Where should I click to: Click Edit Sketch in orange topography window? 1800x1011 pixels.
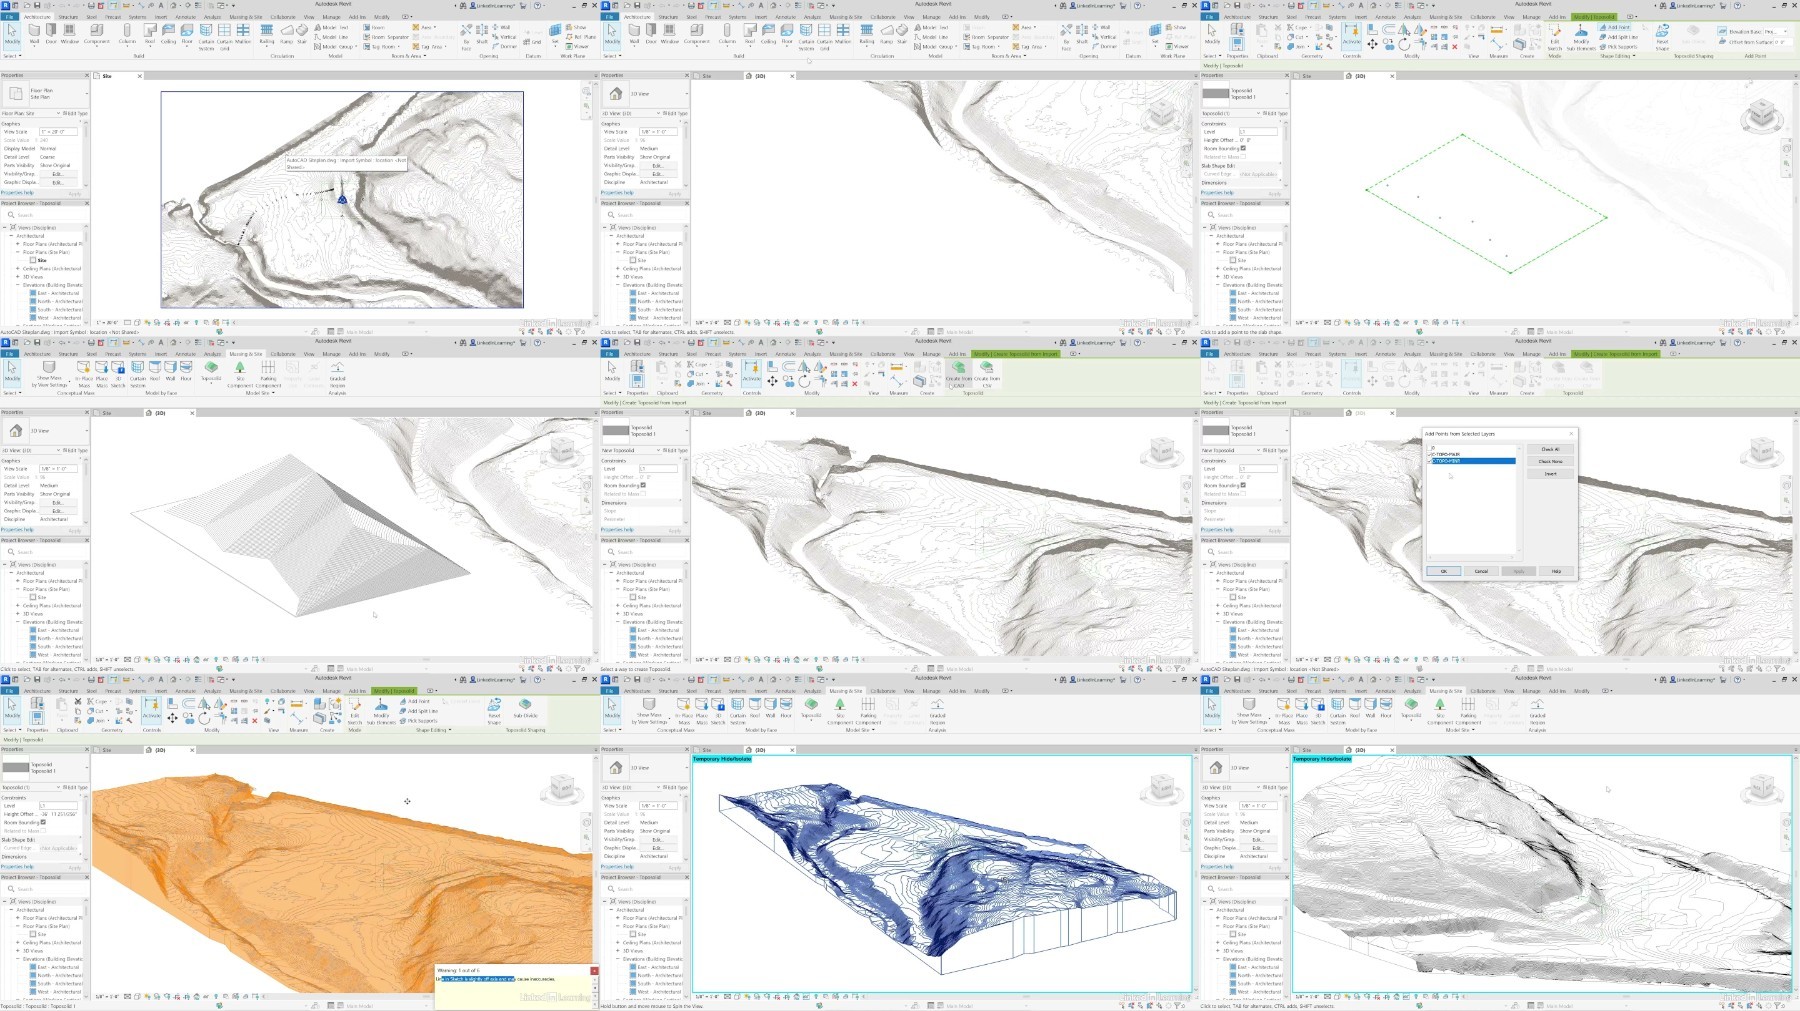355,710
